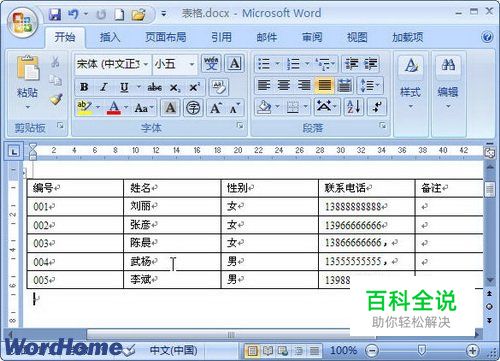Toggle bold formatting
The image size is (500, 361).
point(84,87)
